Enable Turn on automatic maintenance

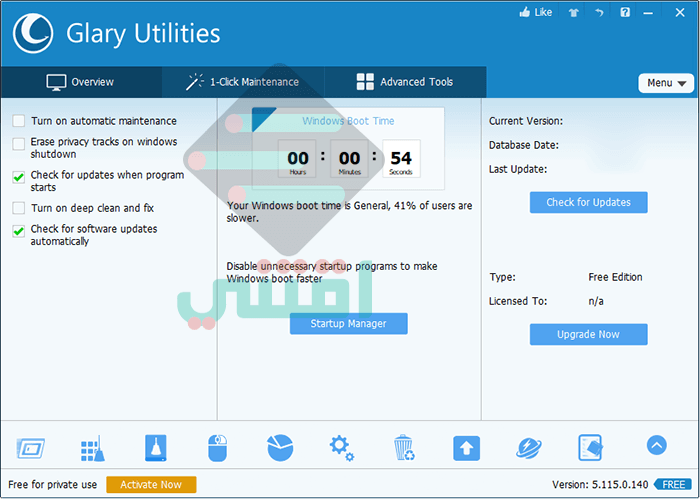tap(19, 121)
